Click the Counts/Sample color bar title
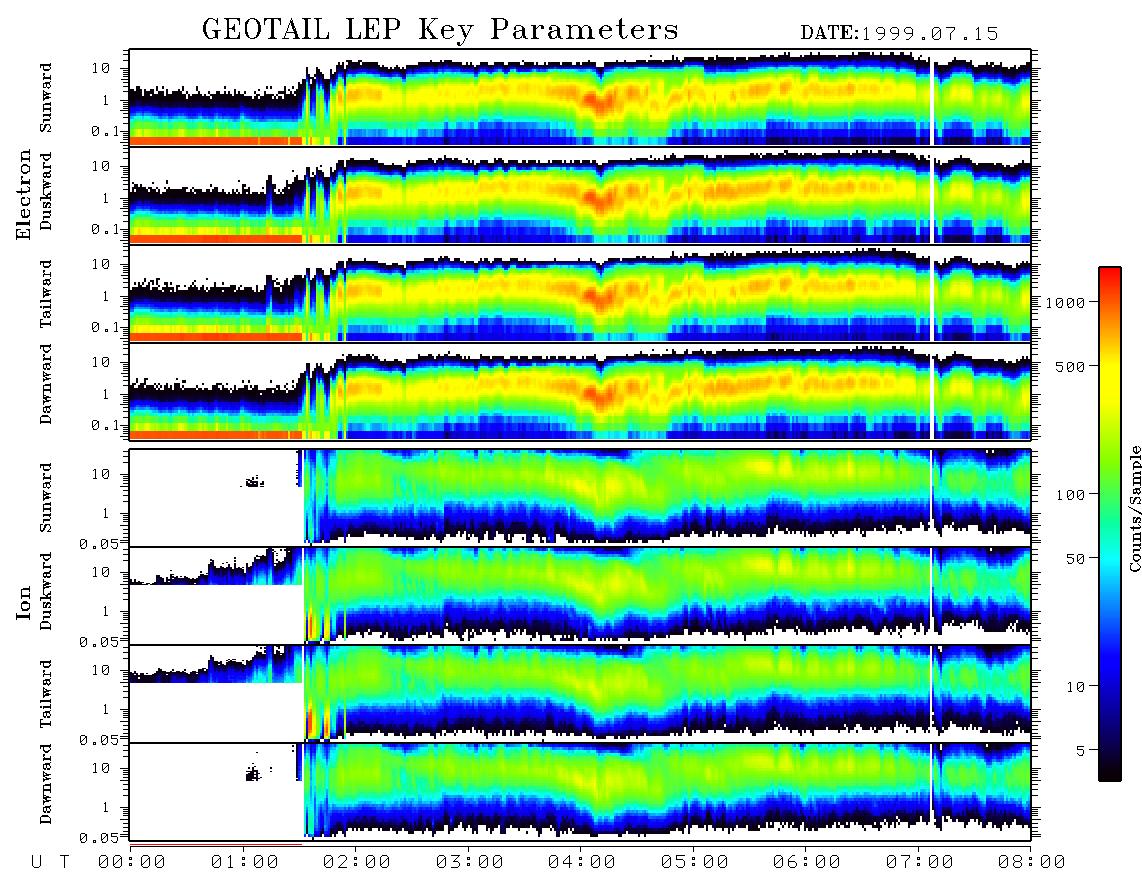This screenshot has height=880, width=1142. coord(1135,508)
